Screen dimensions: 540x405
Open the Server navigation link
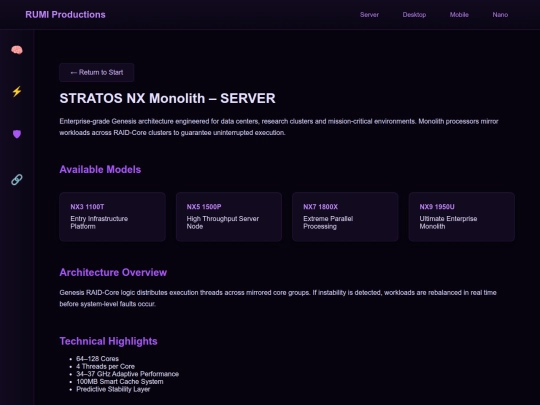point(369,15)
